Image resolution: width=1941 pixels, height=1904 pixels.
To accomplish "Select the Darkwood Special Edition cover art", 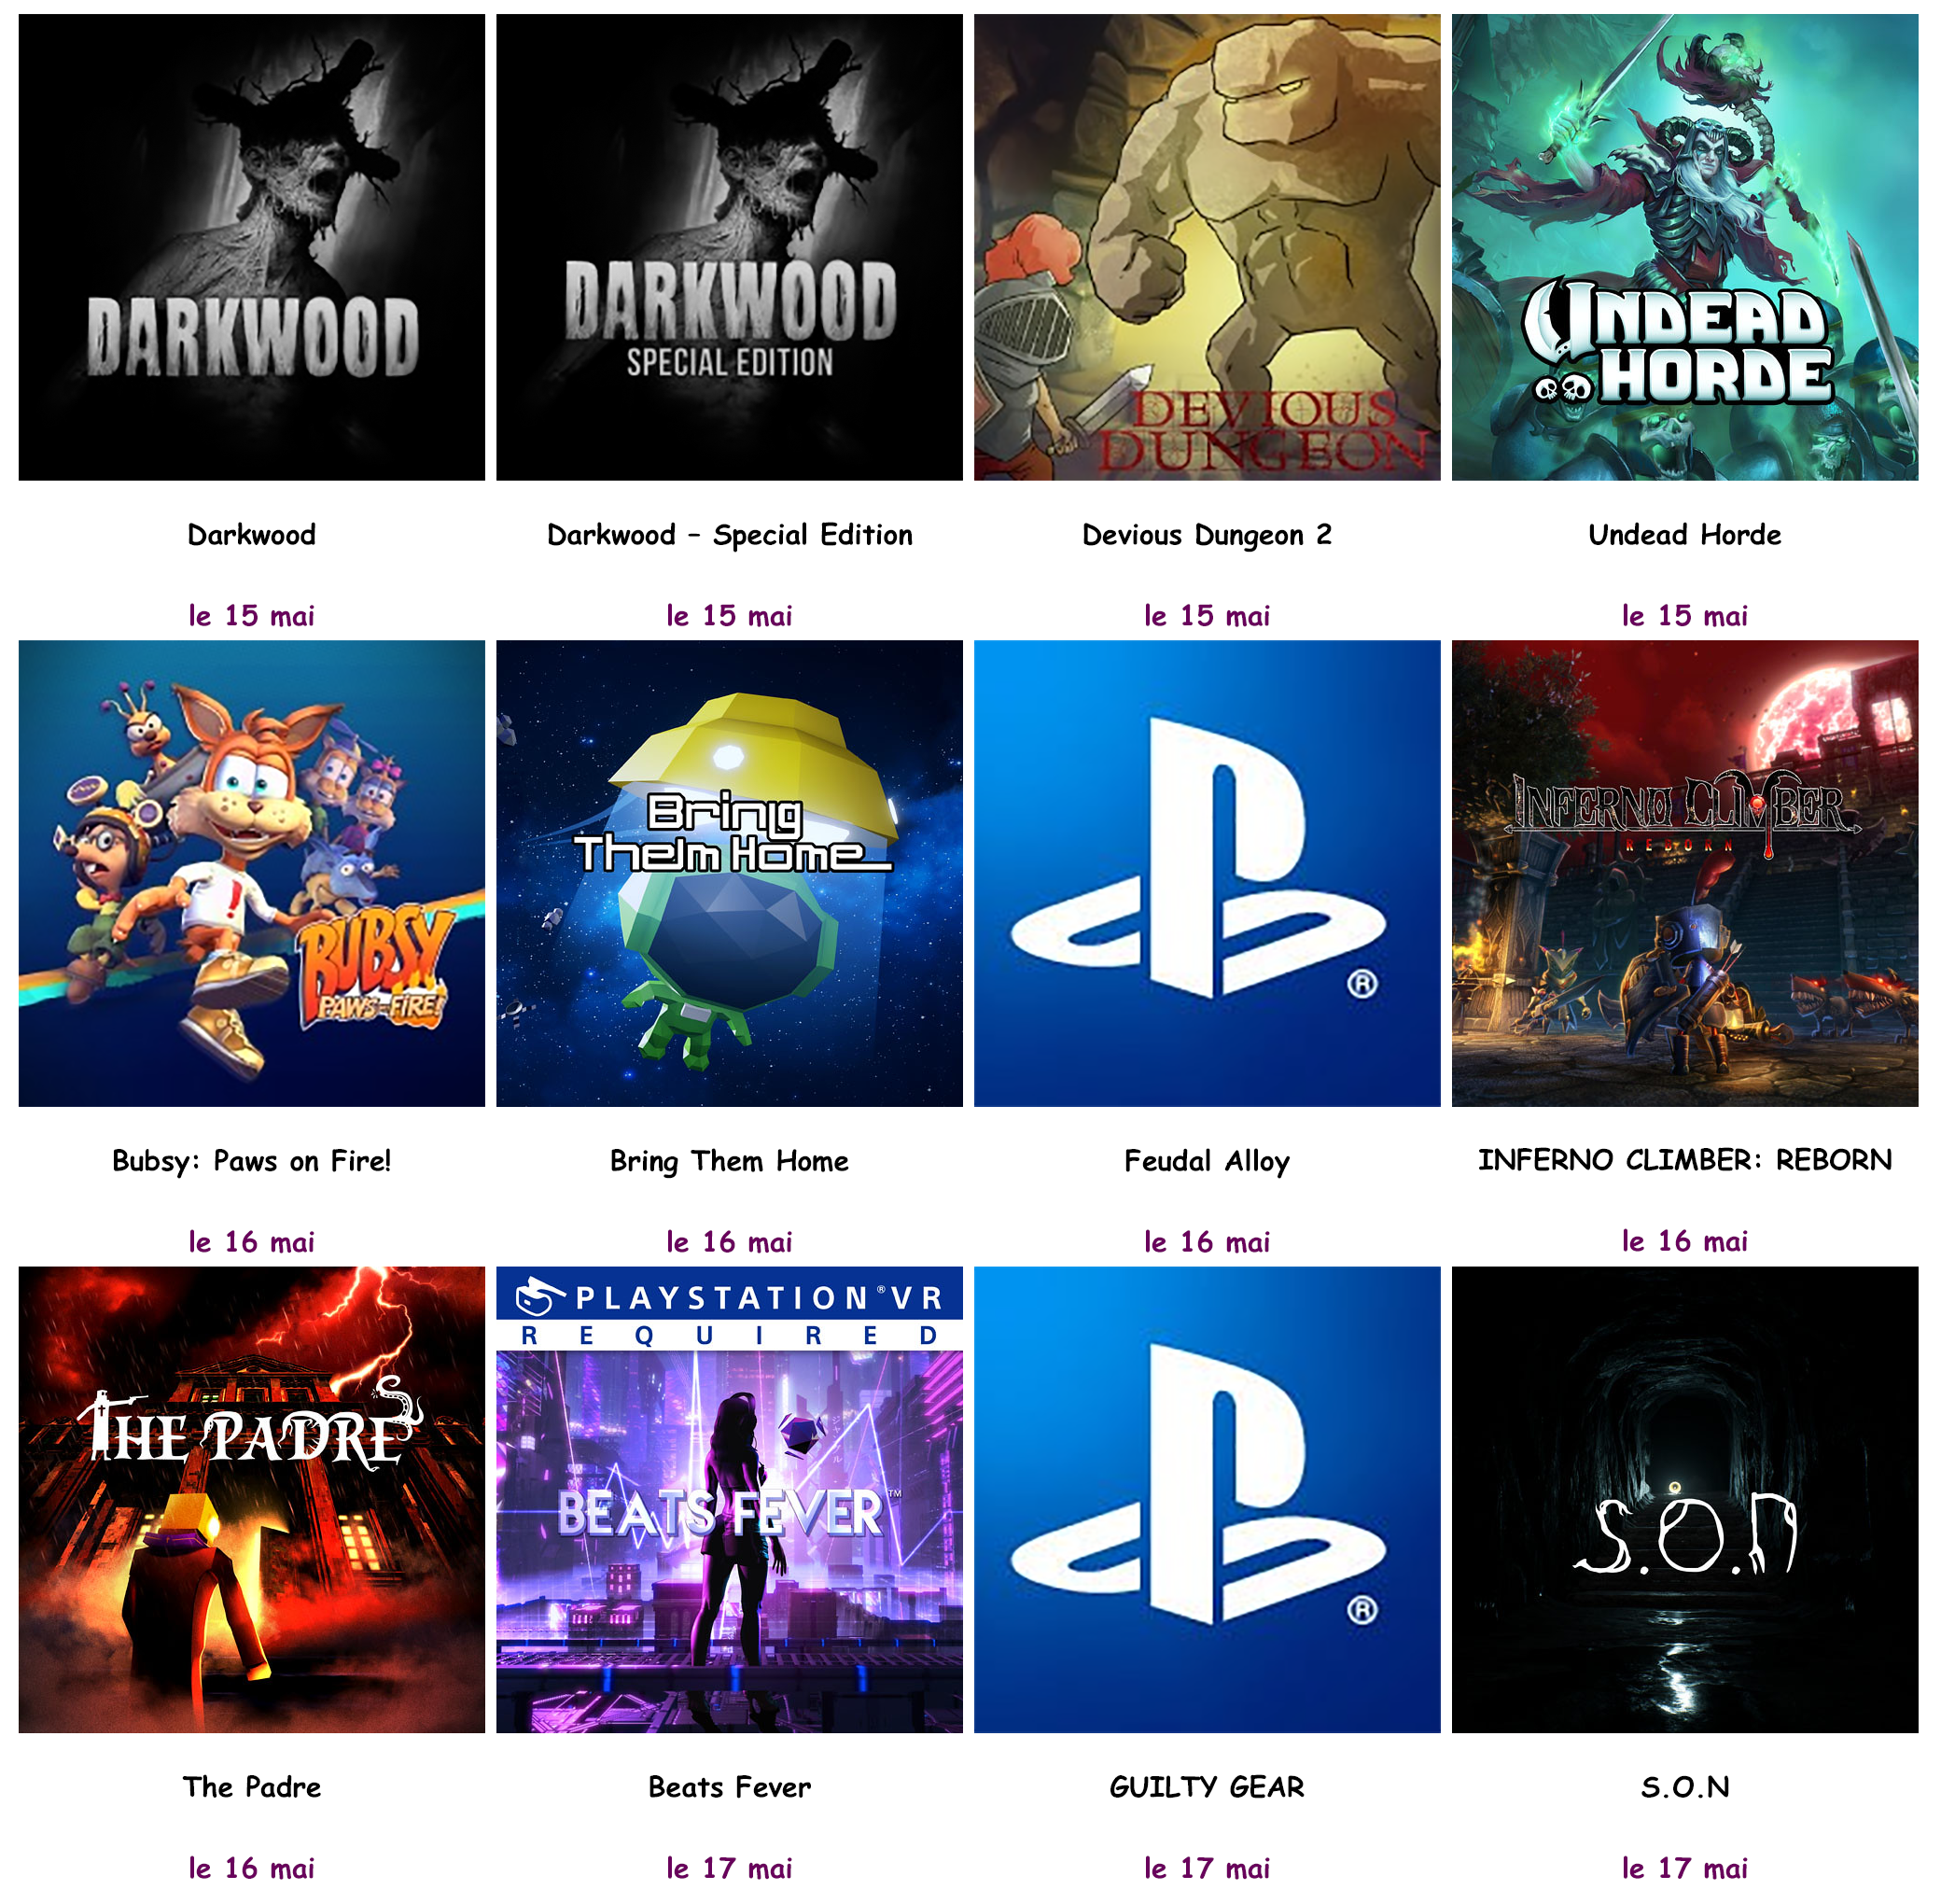I will (x=730, y=247).
